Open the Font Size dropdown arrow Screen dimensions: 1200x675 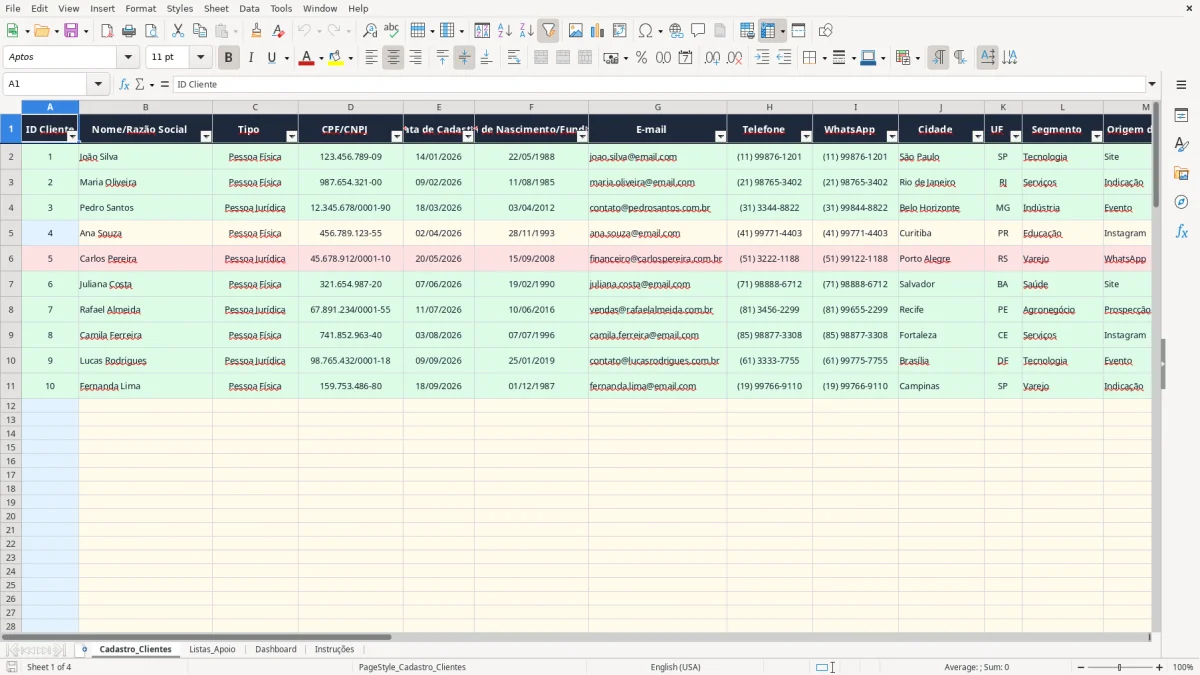click(200, 58)
